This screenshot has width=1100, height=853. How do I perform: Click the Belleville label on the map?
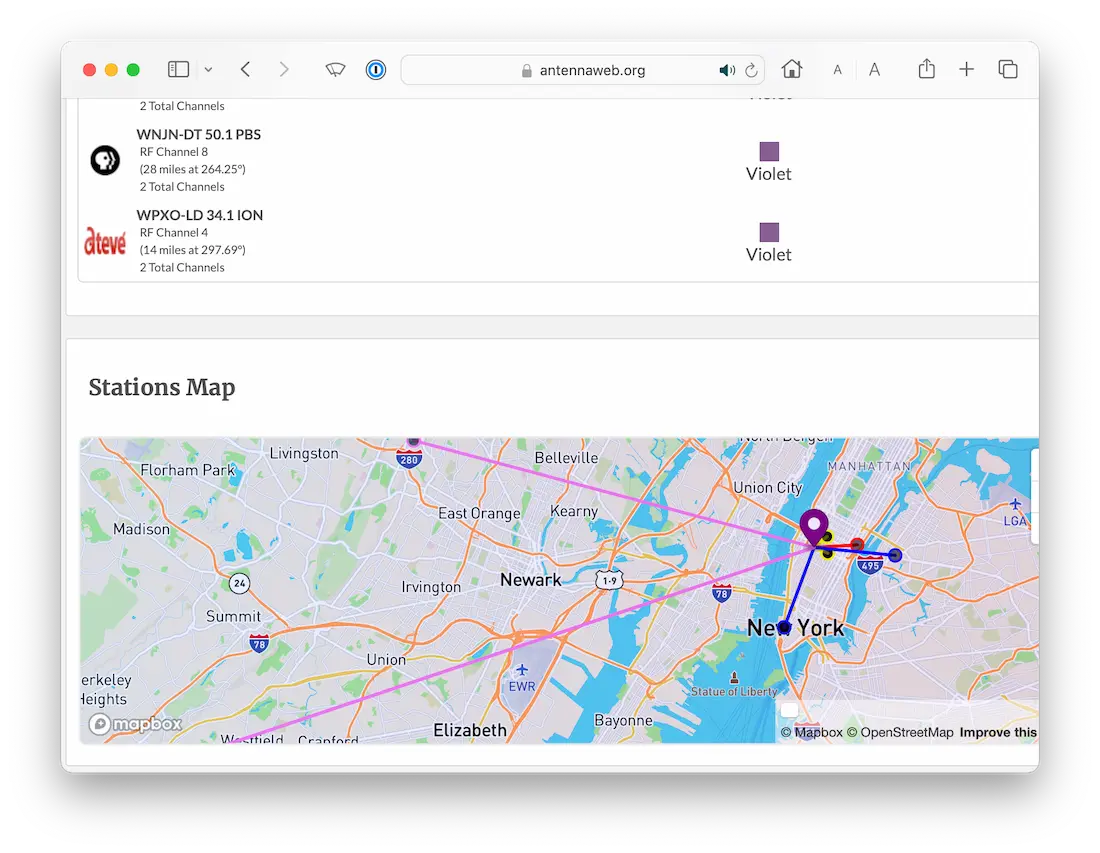[567, 458]
